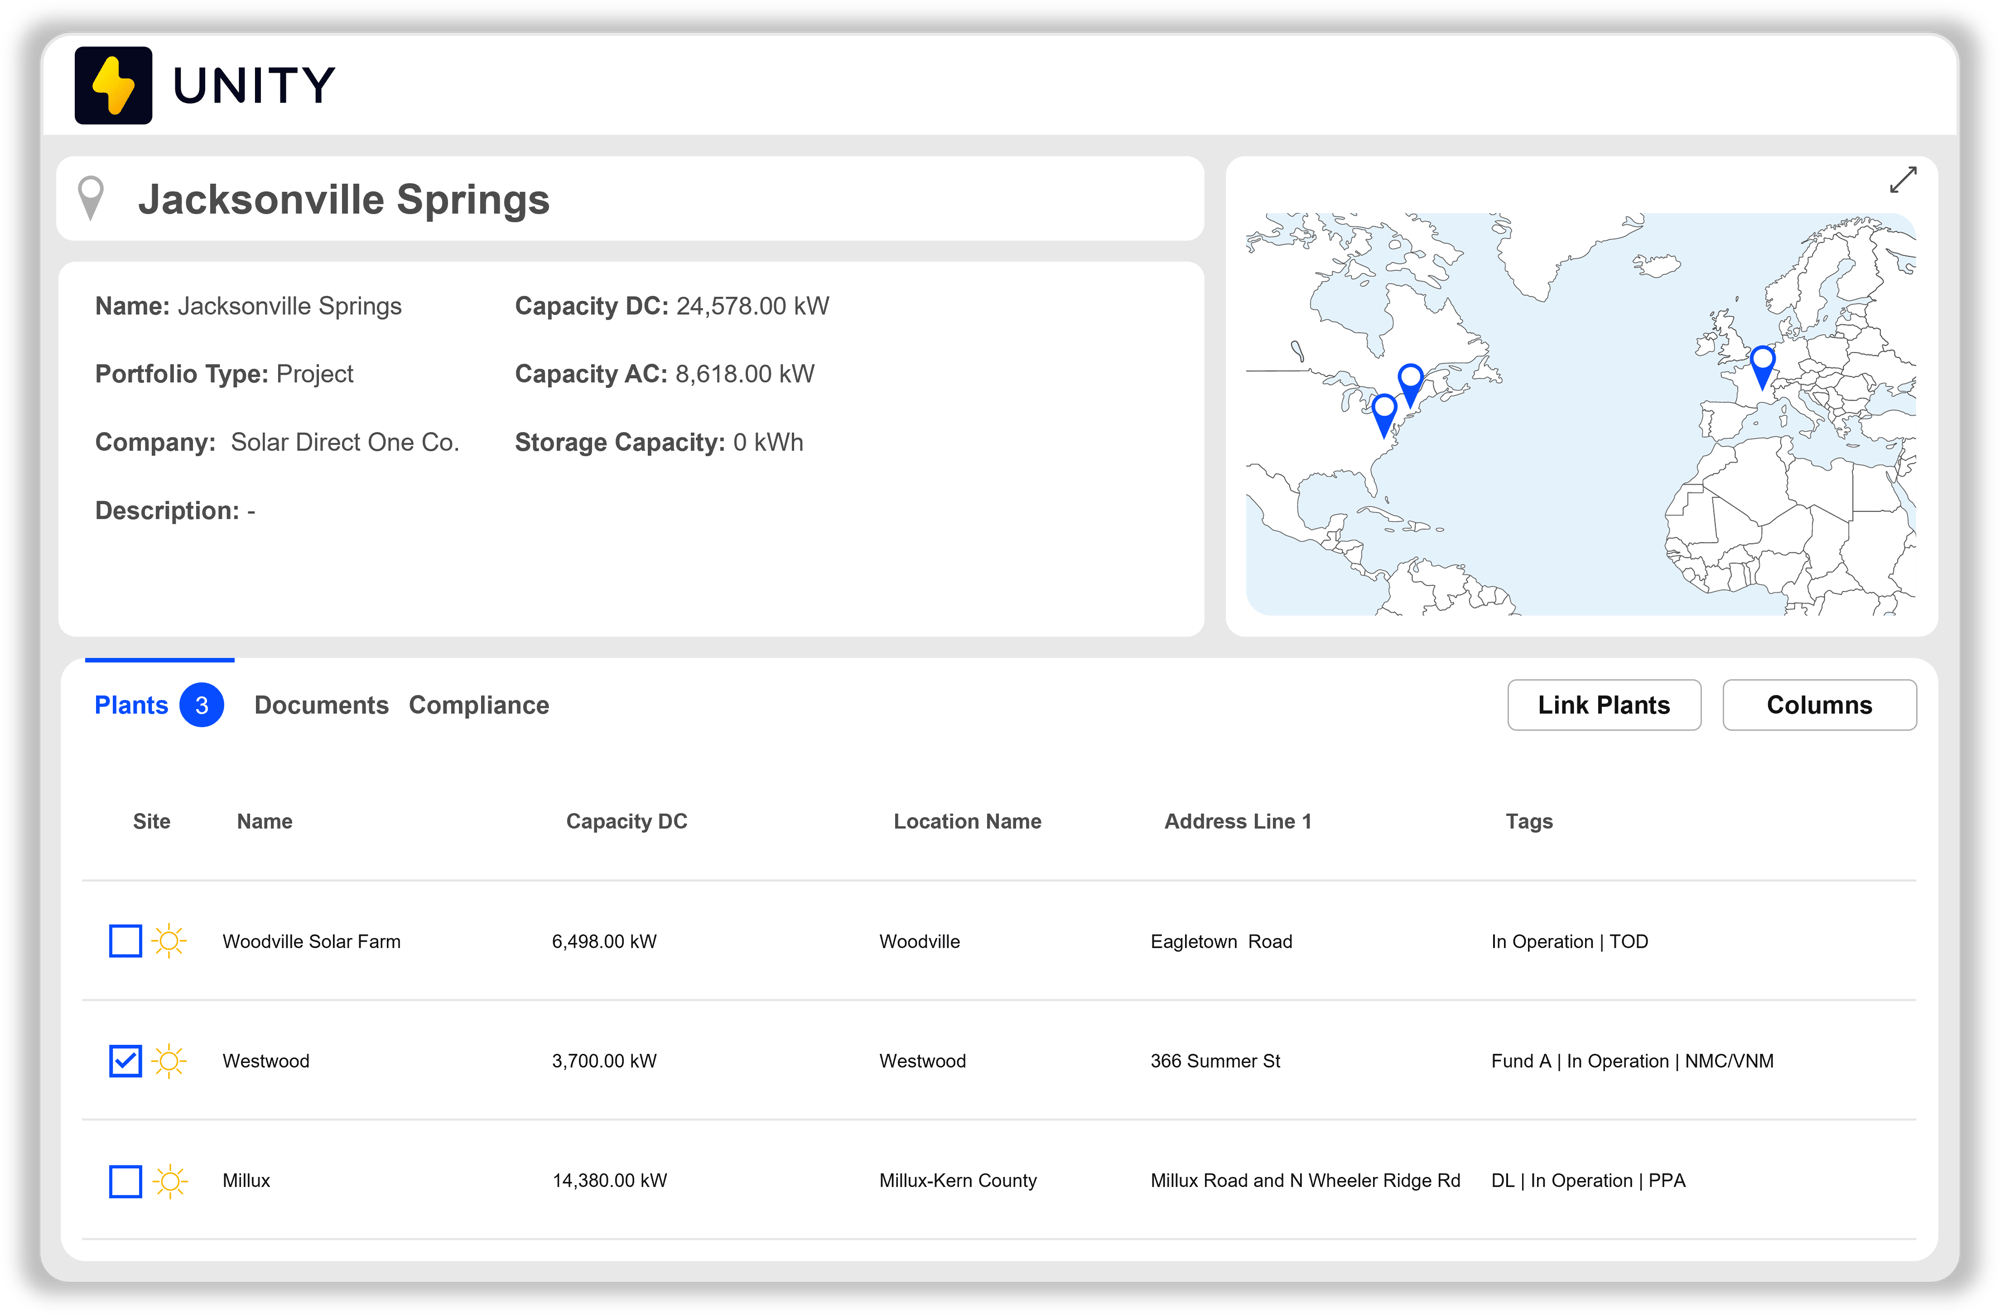Sort by the Capacity DC column header
The height and width of the screenshot is (1315, 2000).
click(626, 821)
